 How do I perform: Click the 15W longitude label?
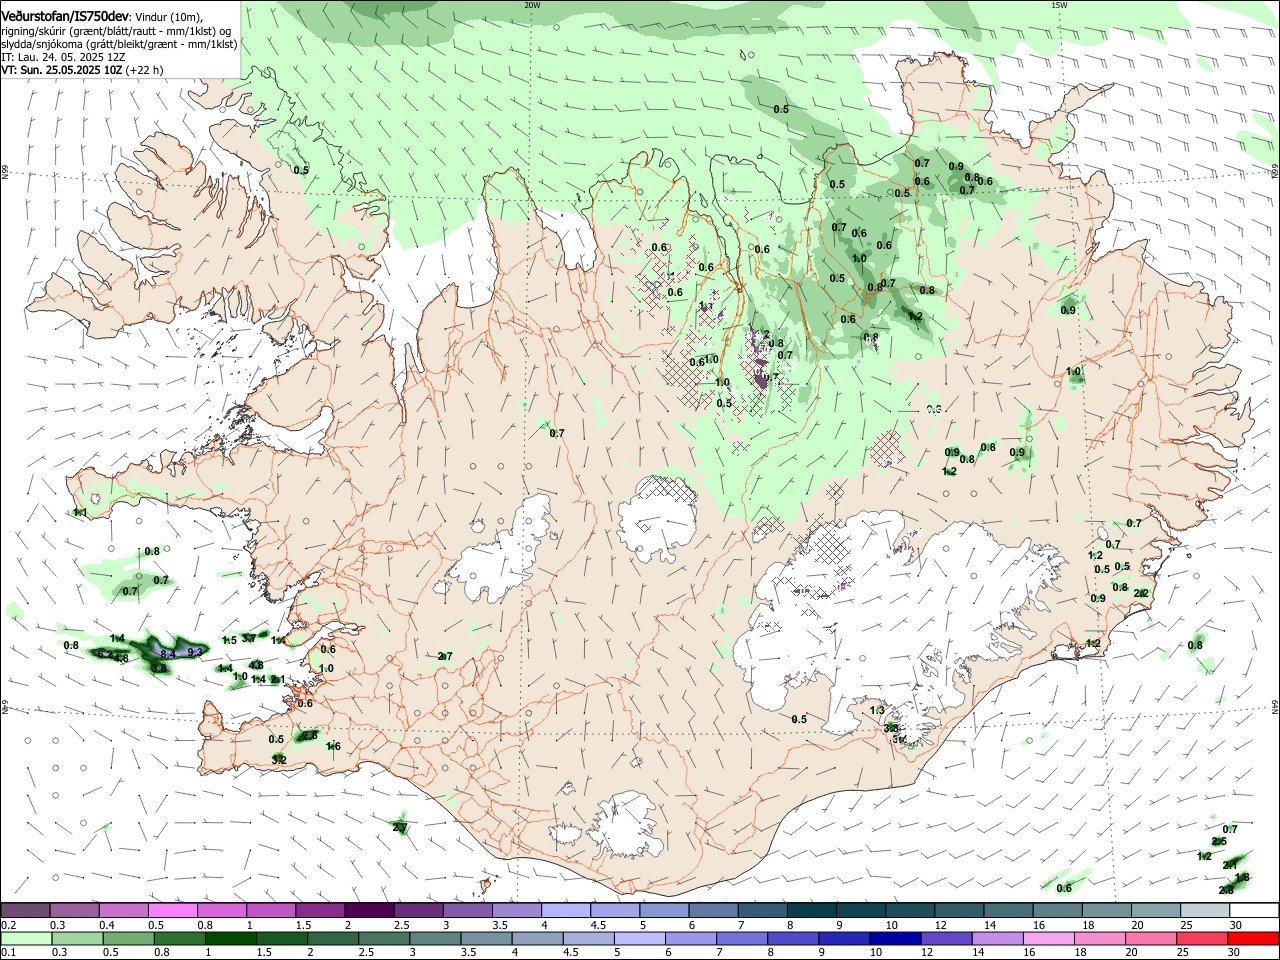point(1059,5)
